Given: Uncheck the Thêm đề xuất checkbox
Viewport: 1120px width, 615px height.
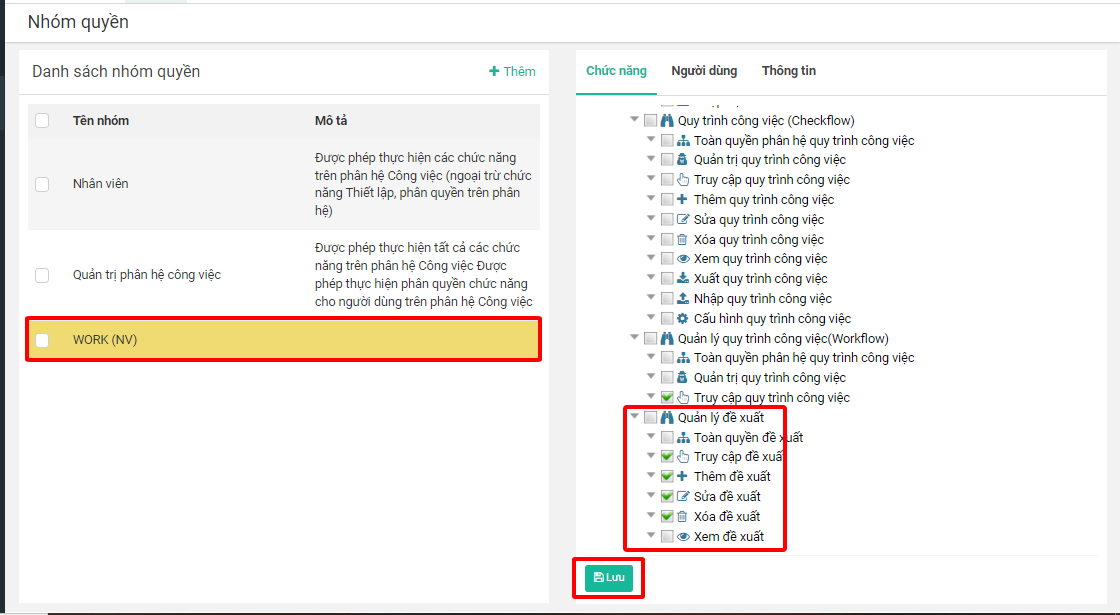Looking at the screenshot, I should [667, 477].
